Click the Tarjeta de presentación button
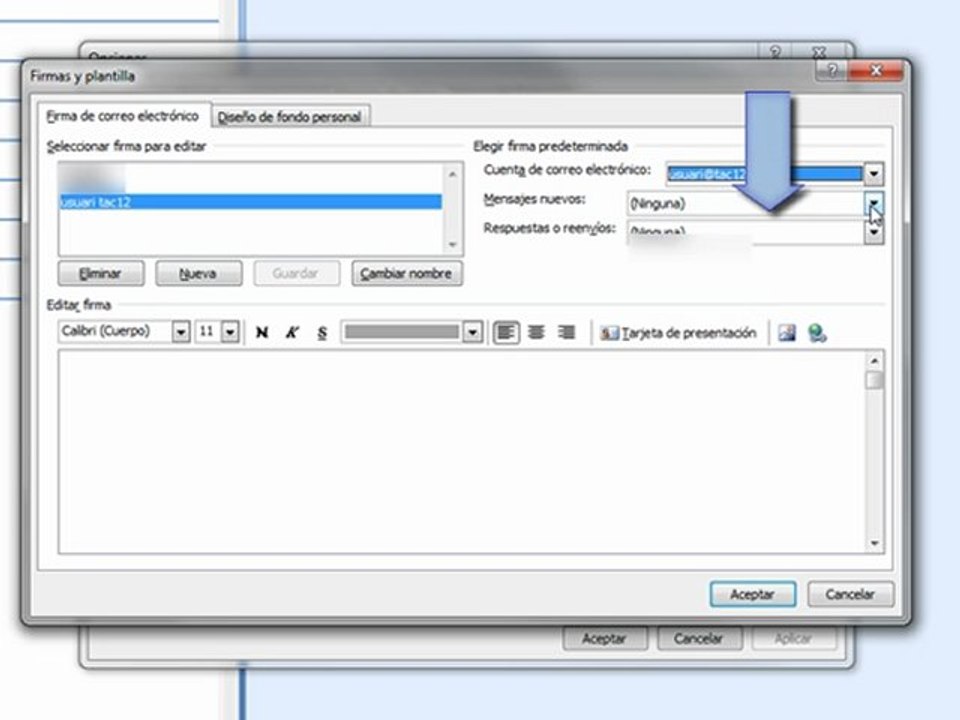Screen dimensions: 960x720 click(678, 333)
